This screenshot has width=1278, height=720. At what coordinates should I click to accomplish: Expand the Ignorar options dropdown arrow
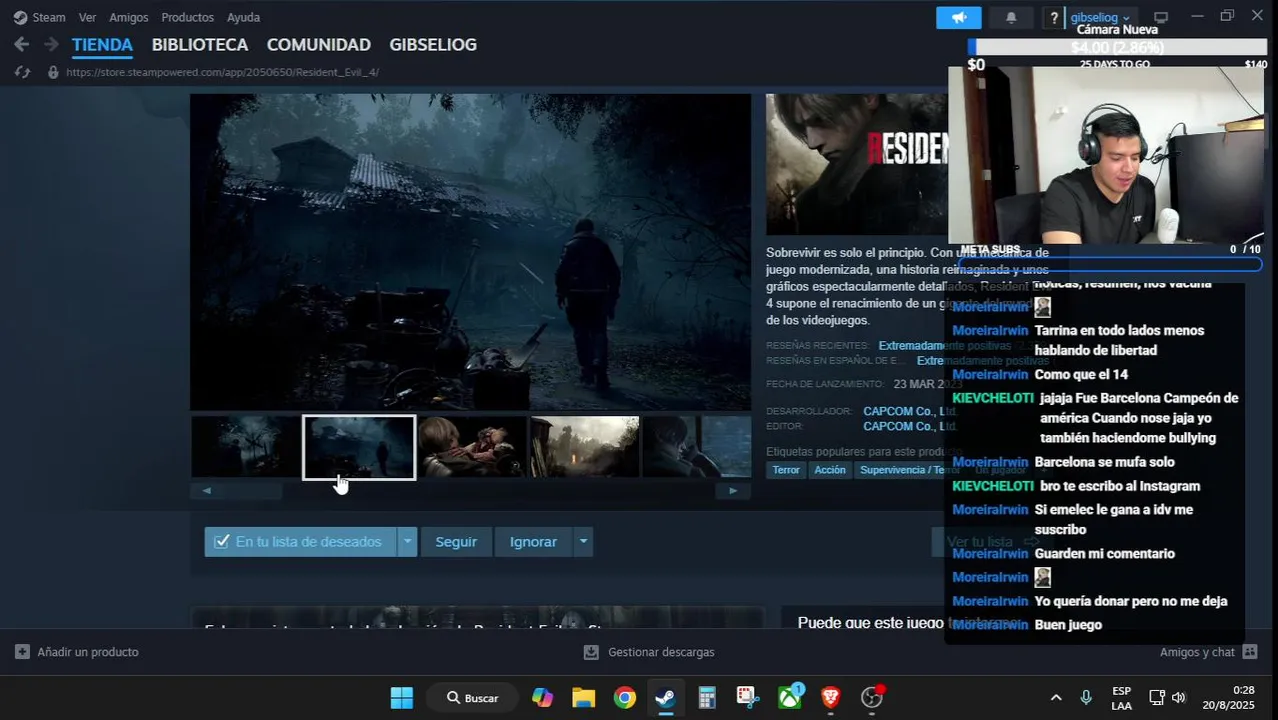[583, 542]
